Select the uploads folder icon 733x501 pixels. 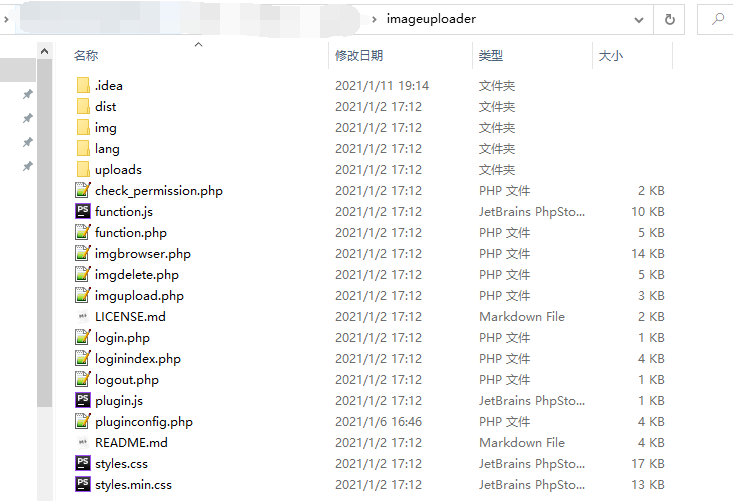[x=83, y=169]
